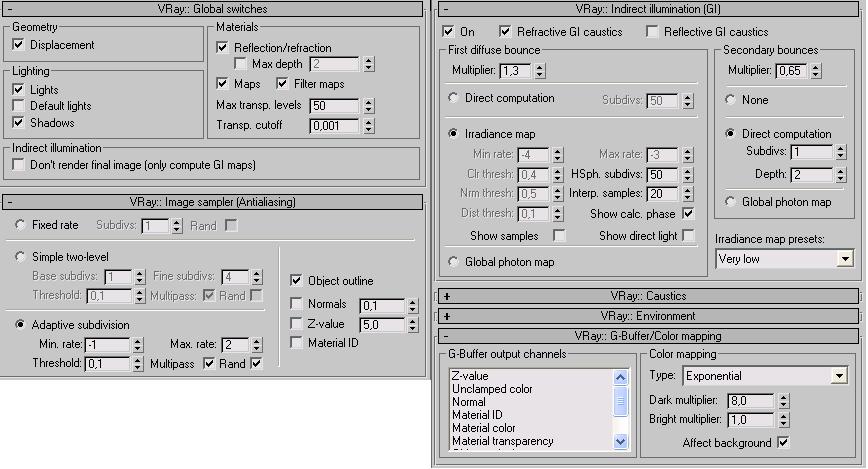Enable Don't render final image option
Viewport: 868px width, 469px height.
click(x=18, y=164)
